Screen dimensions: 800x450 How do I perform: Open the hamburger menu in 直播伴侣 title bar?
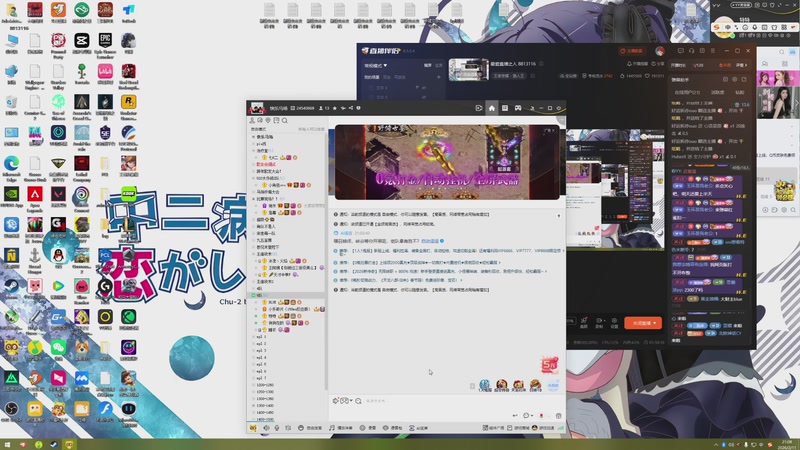tap(713, 51)
